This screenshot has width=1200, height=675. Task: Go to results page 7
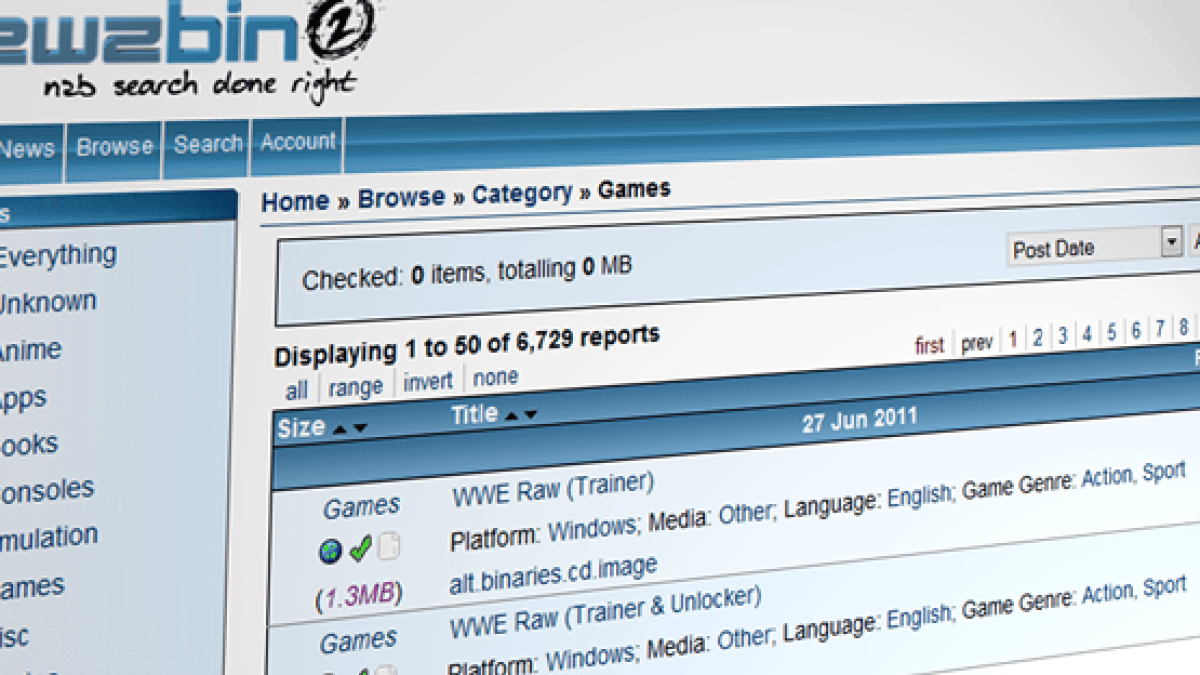1159,328
